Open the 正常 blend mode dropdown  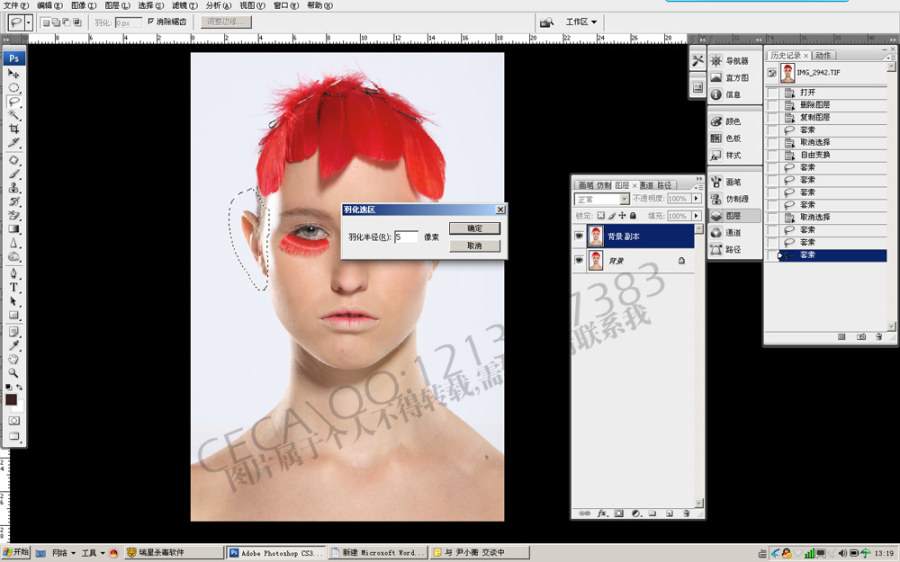pos(602,199)
